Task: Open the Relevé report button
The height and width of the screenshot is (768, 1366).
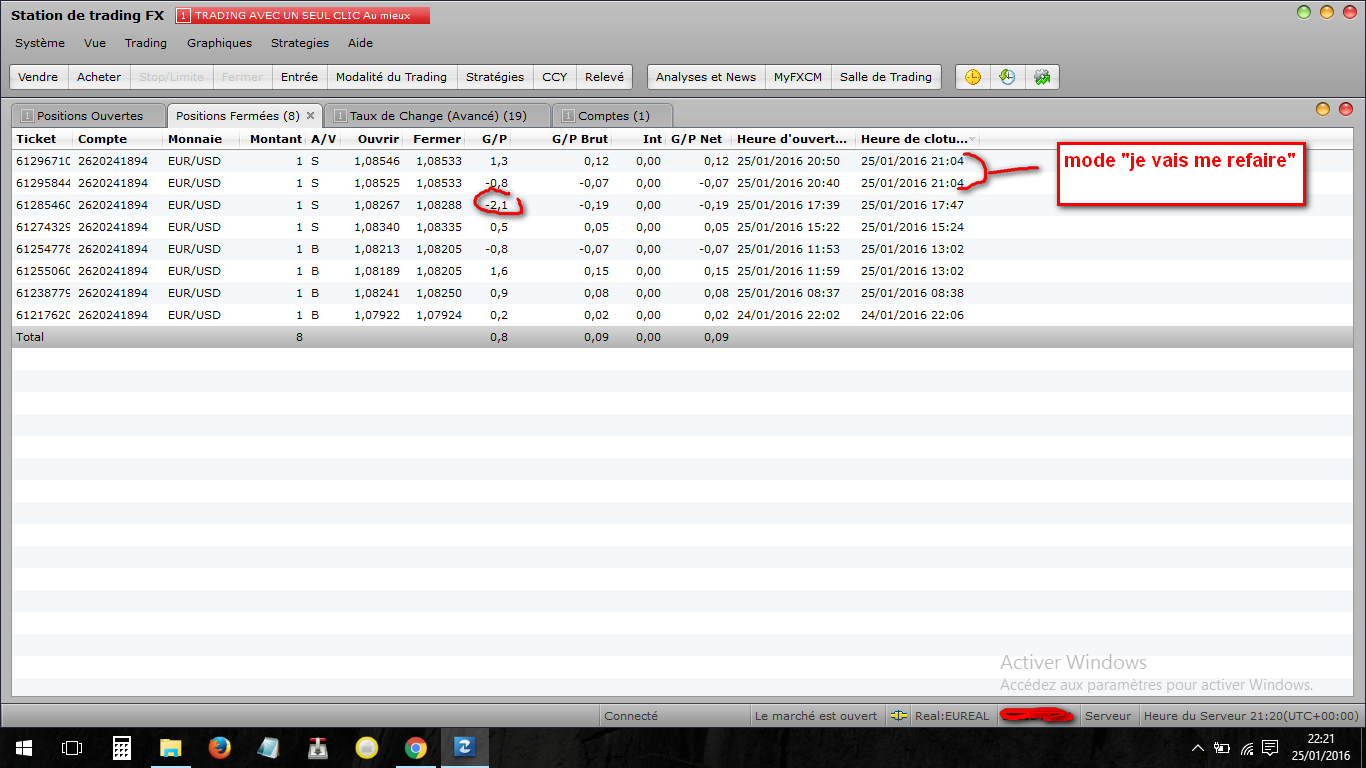Action: [604, 77]
